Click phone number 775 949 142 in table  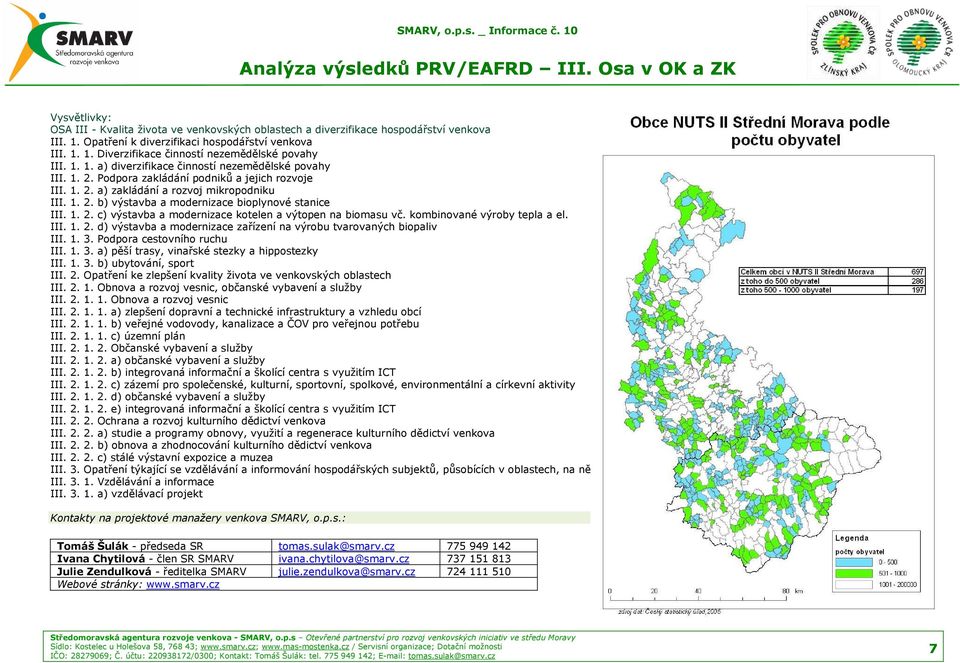coord(479,546)
